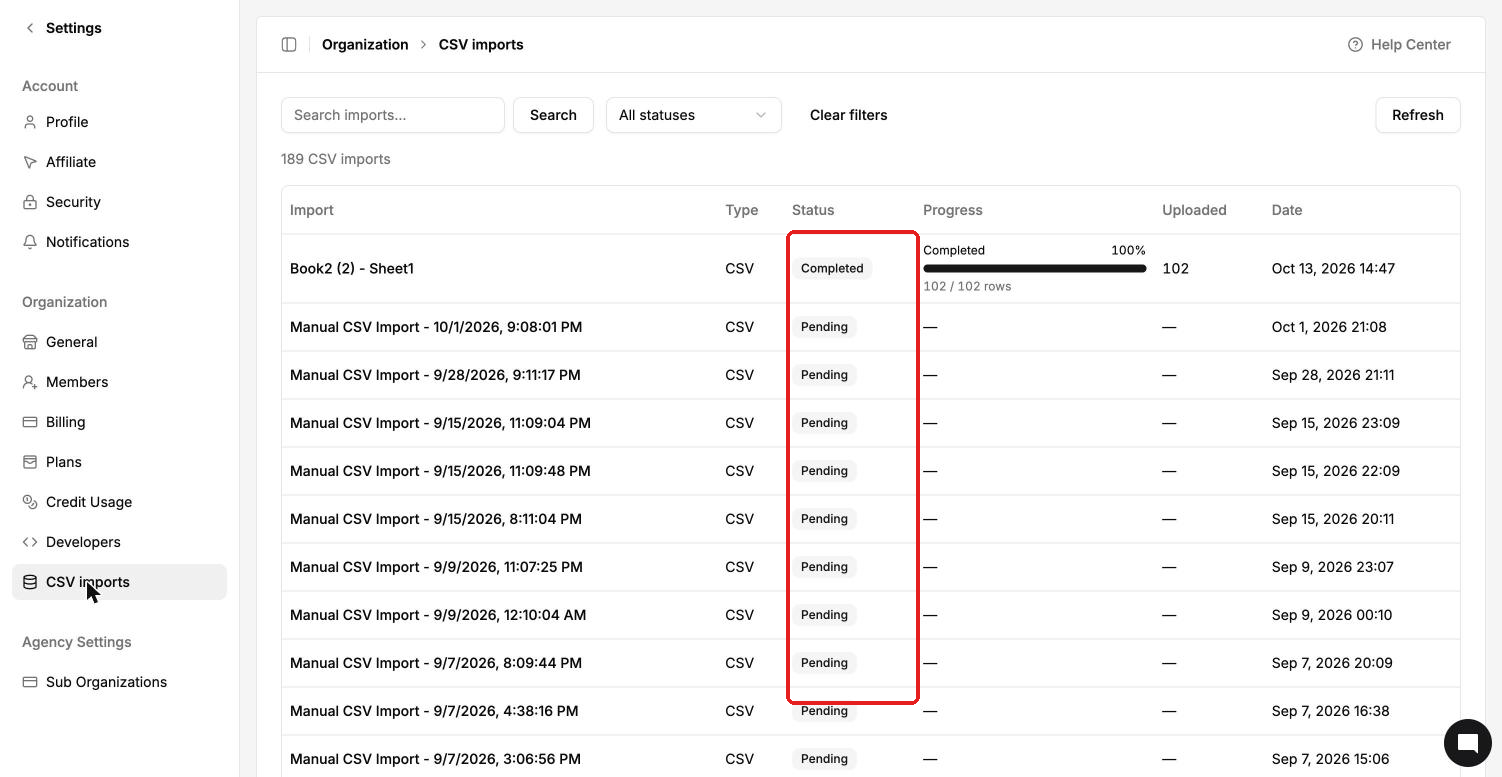Click Pending badge for 9/7/2026, 4:38:16 PM import

824,711
